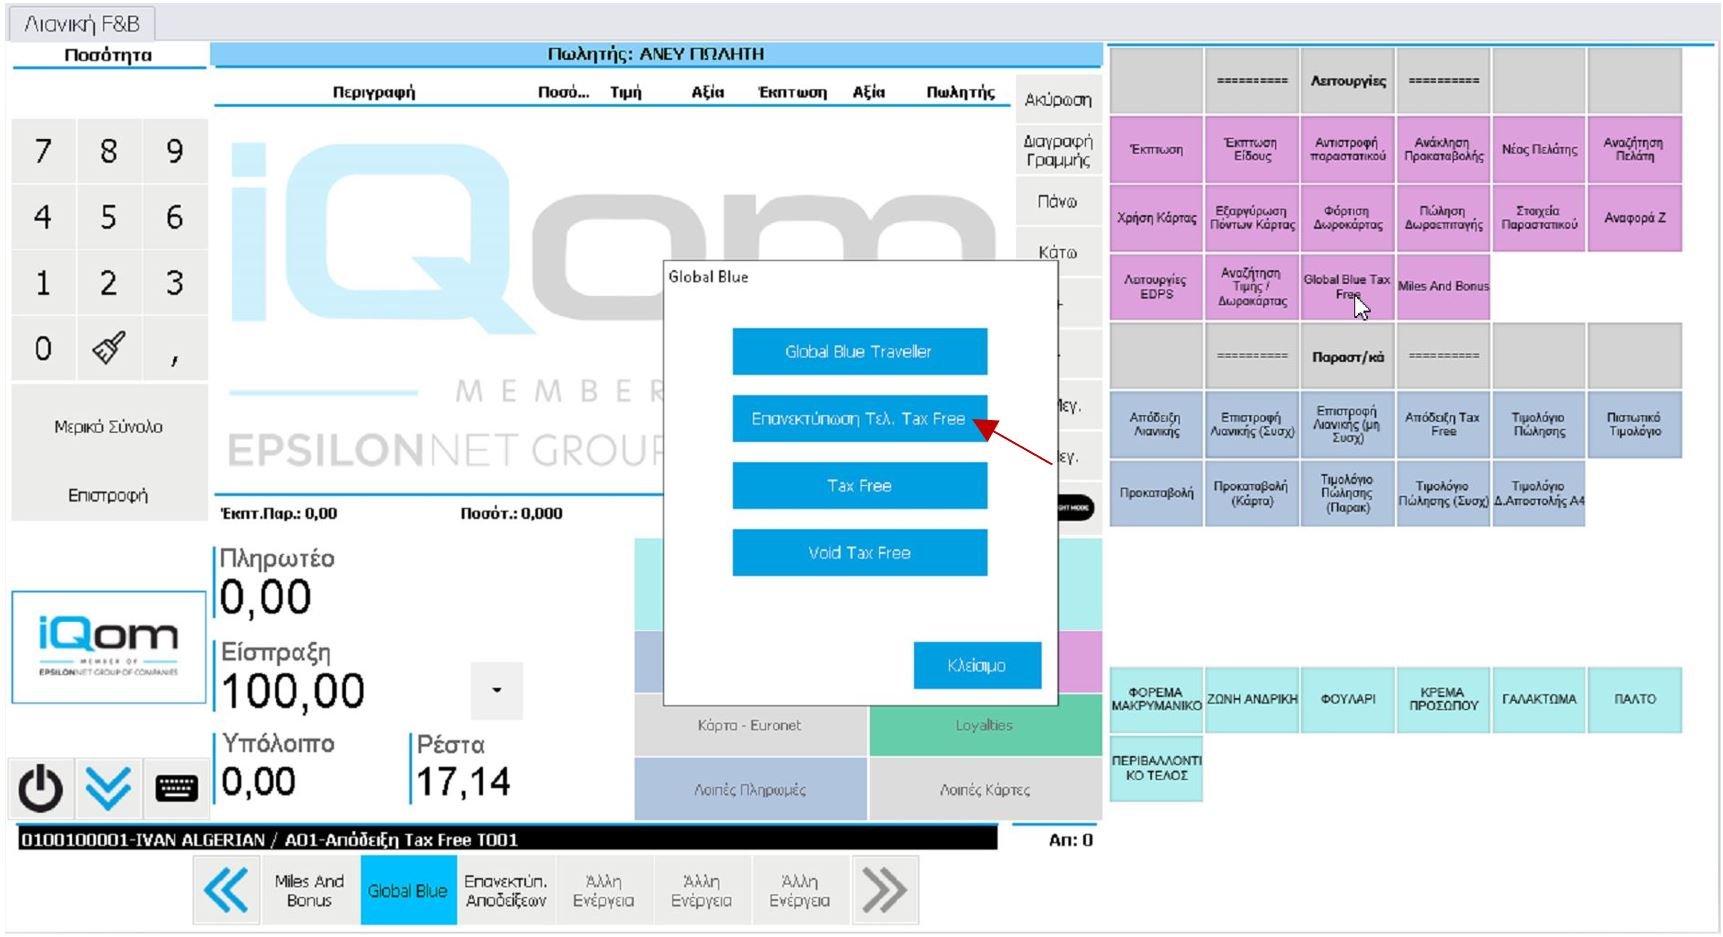This screenshot has height=937, width=1723.
Task: Click the iQom logo tile
Action: [x=108, y=647]
